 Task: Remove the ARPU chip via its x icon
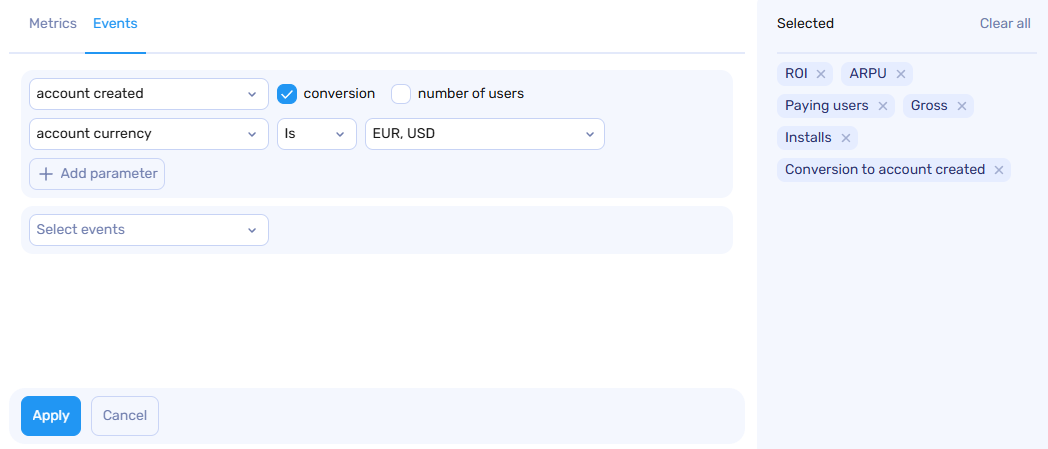point(900,74)
